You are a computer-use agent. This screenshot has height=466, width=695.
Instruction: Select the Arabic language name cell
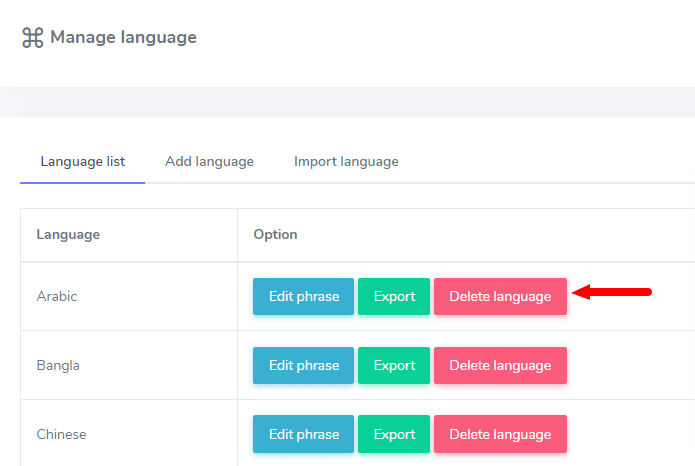coord(57,296)
